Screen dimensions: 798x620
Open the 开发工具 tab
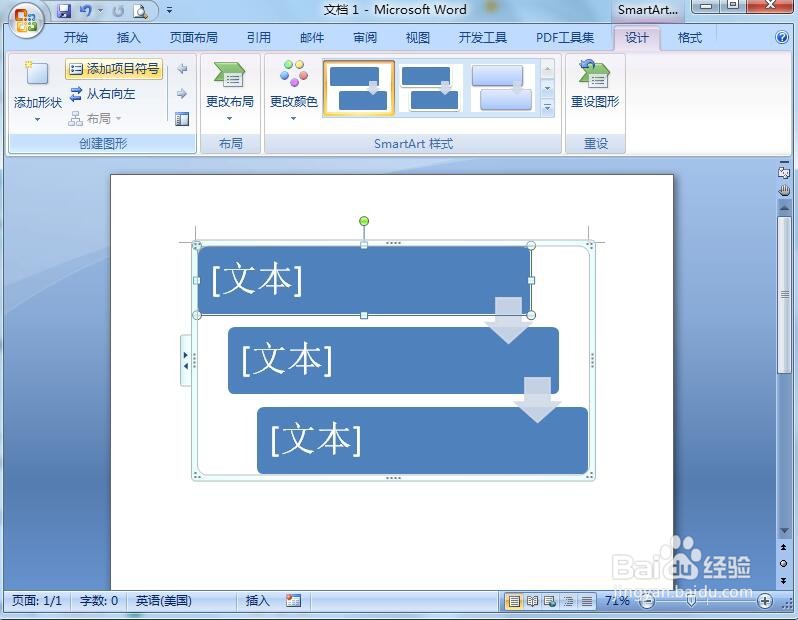click(482, 38)
